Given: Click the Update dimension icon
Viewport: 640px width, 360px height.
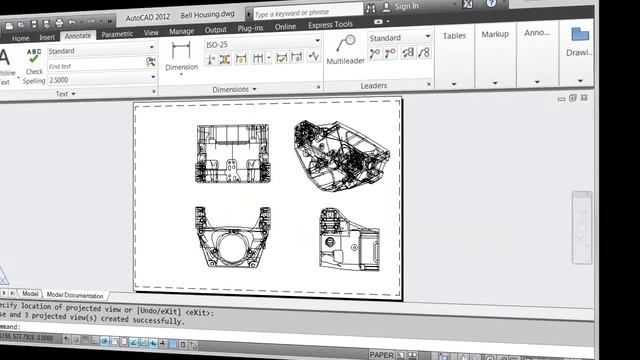Looking at the screenshot, I should pyautogui.click(x=297, y=57).
